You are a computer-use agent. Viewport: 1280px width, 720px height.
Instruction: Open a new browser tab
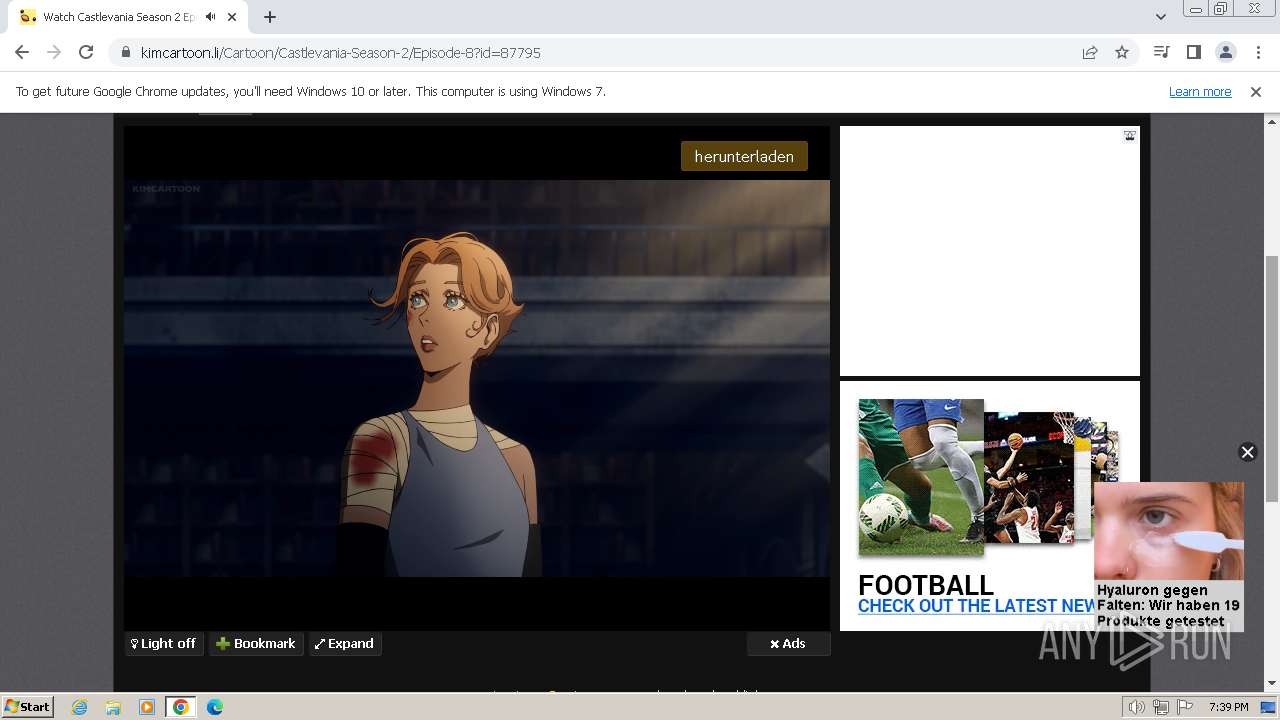[x=270, y=17]
